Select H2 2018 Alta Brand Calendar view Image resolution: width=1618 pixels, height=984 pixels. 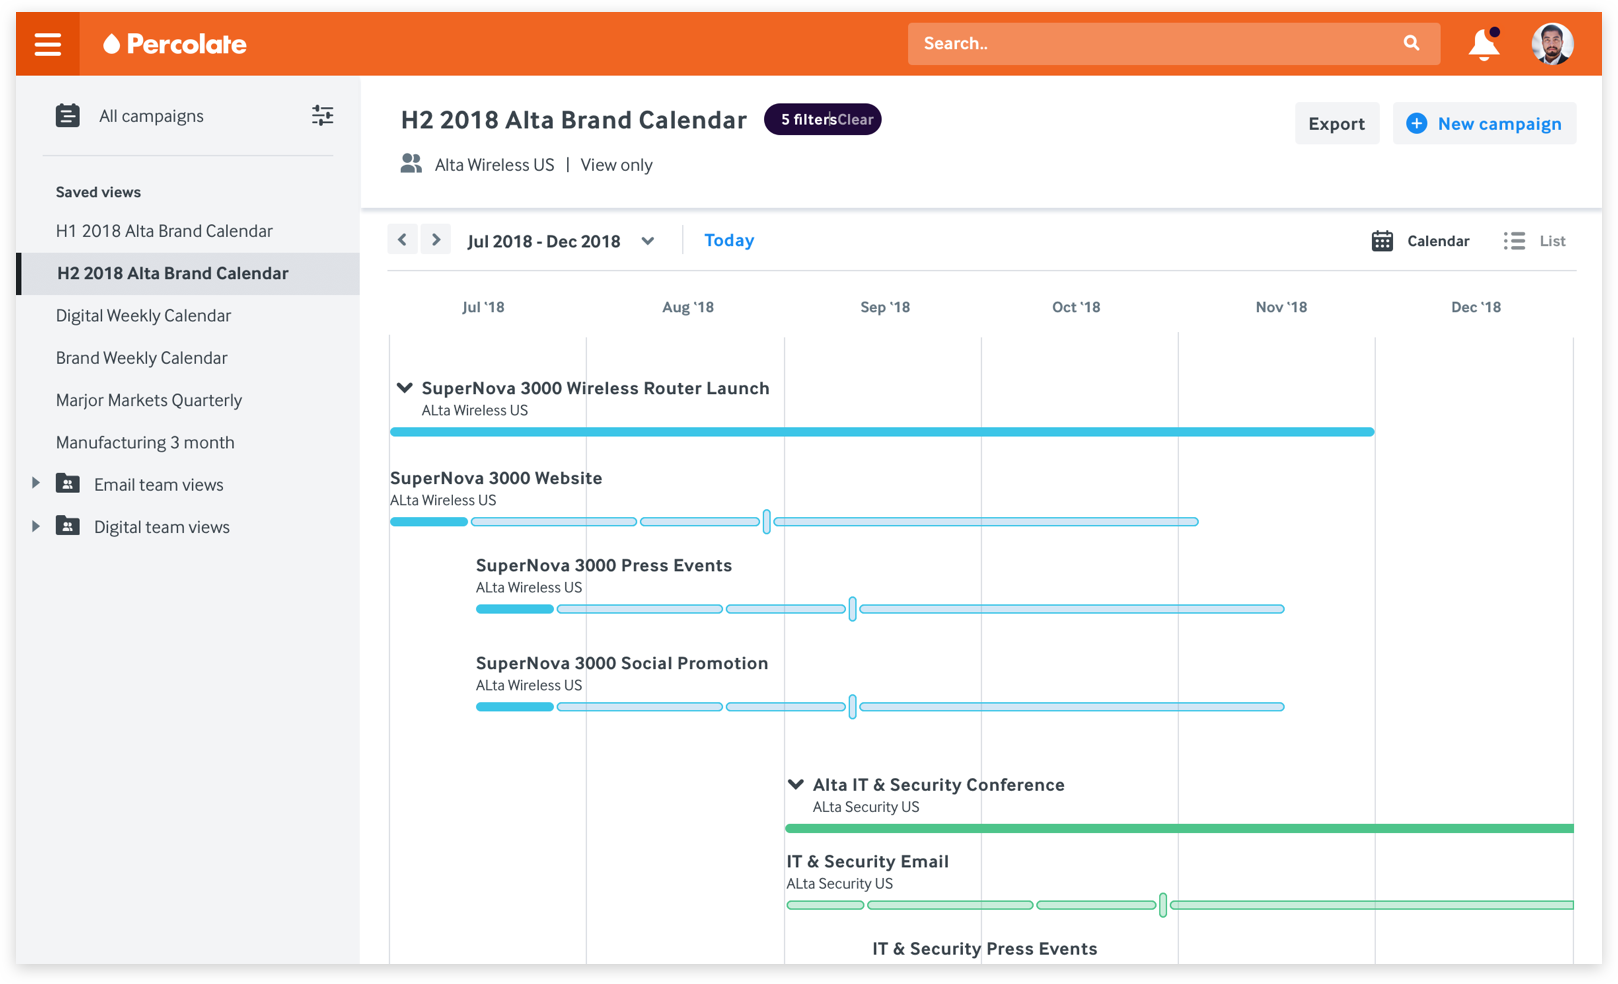click(x=188, y=273)
